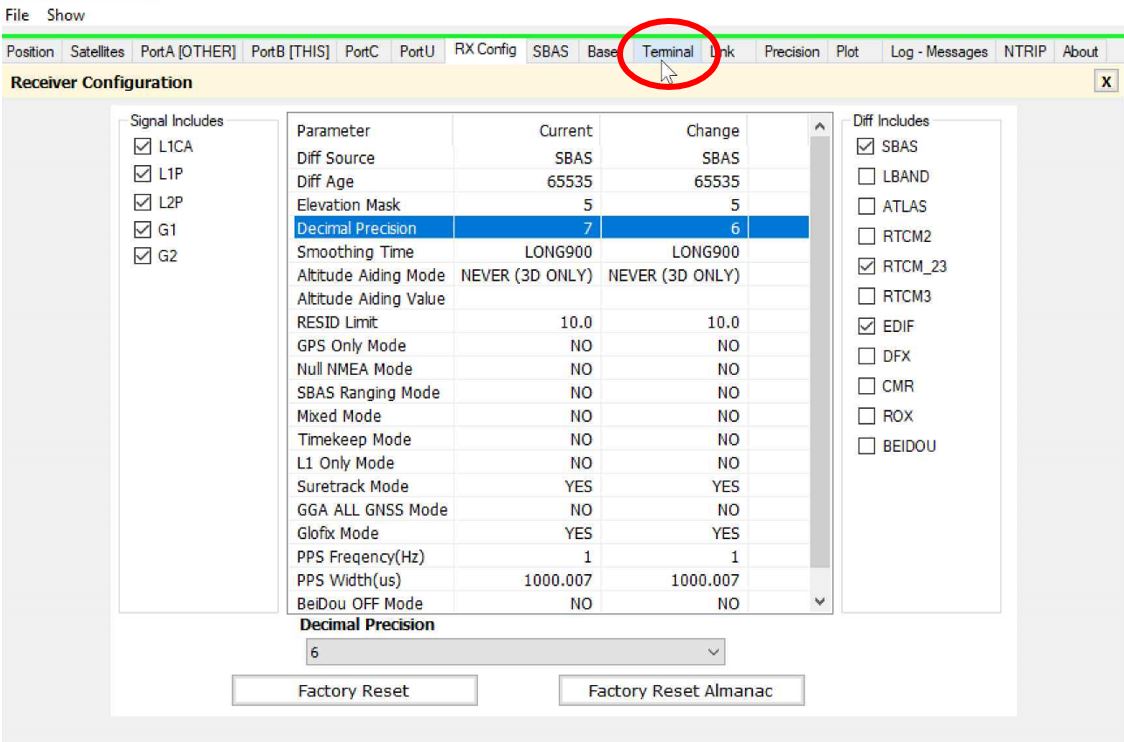Check the BEIDOU diff option
This screenshot has height=742, width=1124.
866,446
